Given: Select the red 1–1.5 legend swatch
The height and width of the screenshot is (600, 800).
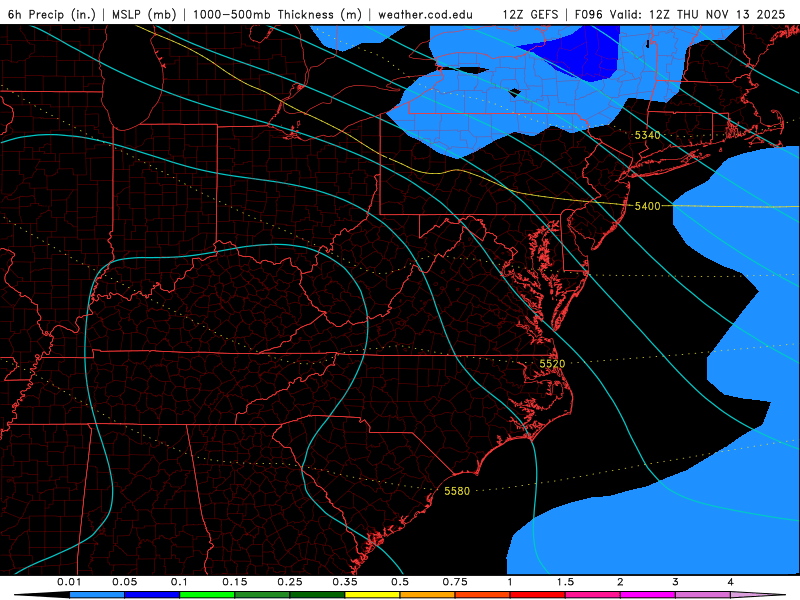Looking at the screenshot, I should coord(538,595).
